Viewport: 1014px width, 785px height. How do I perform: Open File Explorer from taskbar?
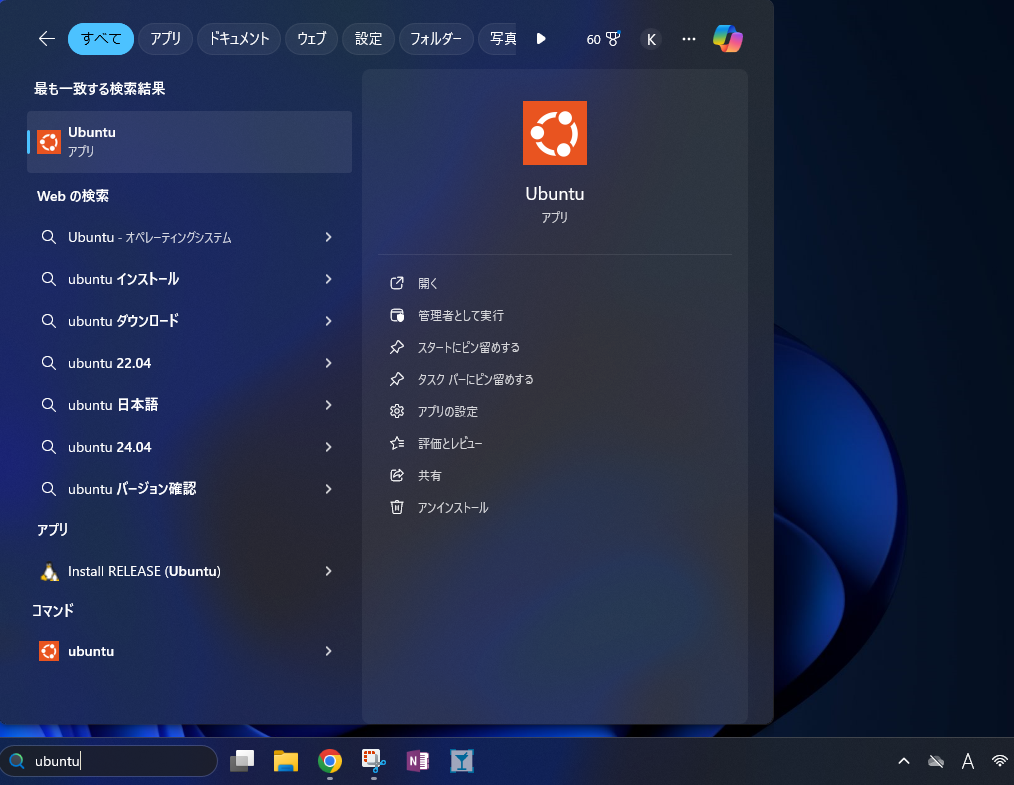286,761
